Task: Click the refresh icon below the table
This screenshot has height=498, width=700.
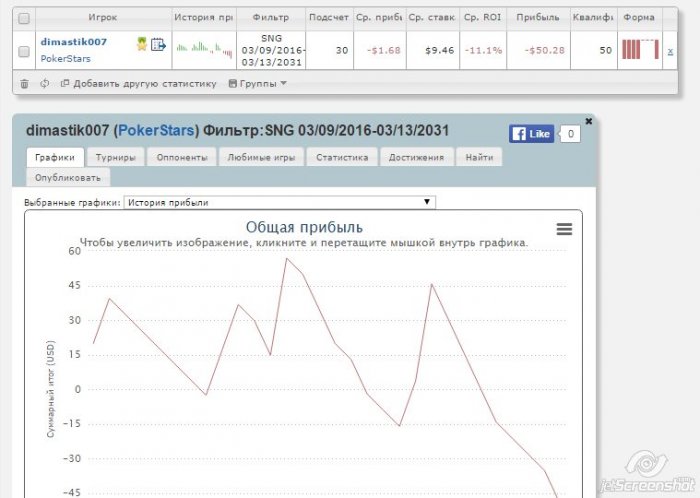Action: (45, 83)
